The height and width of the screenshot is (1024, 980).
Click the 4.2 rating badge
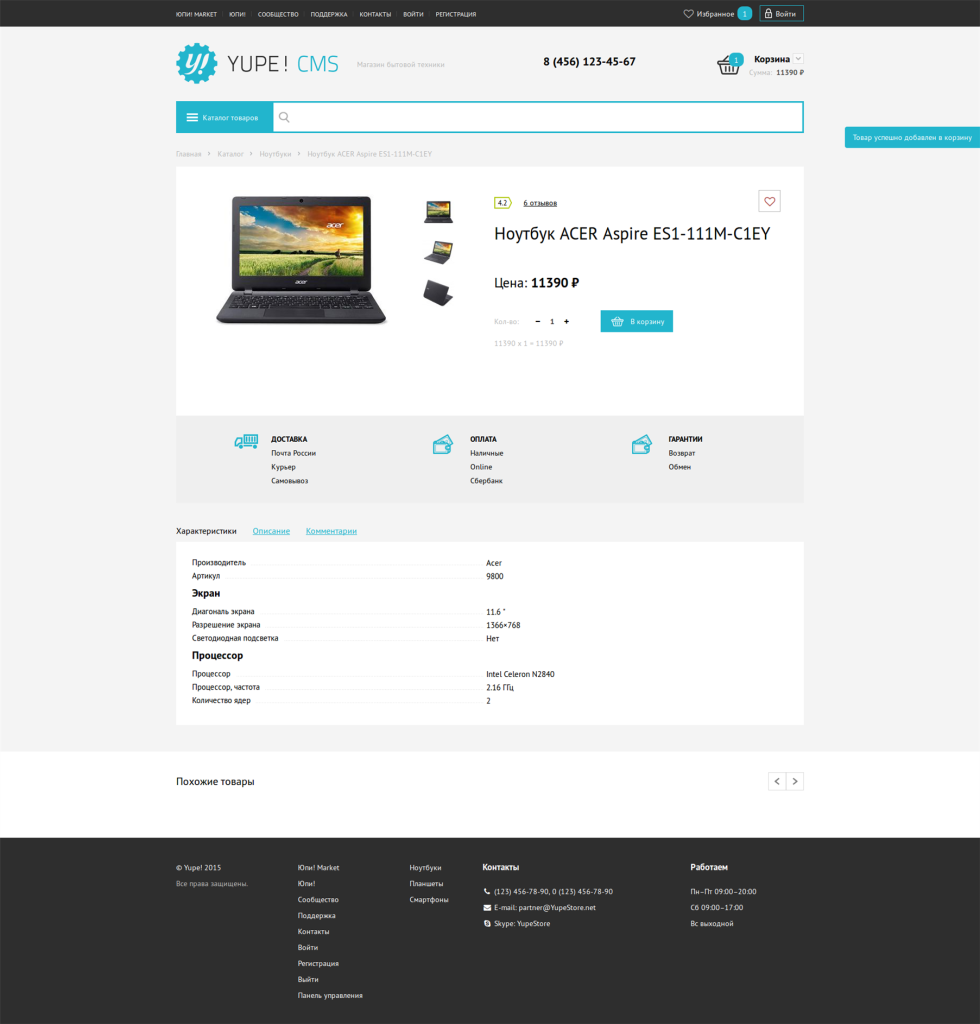coord(502,203)
